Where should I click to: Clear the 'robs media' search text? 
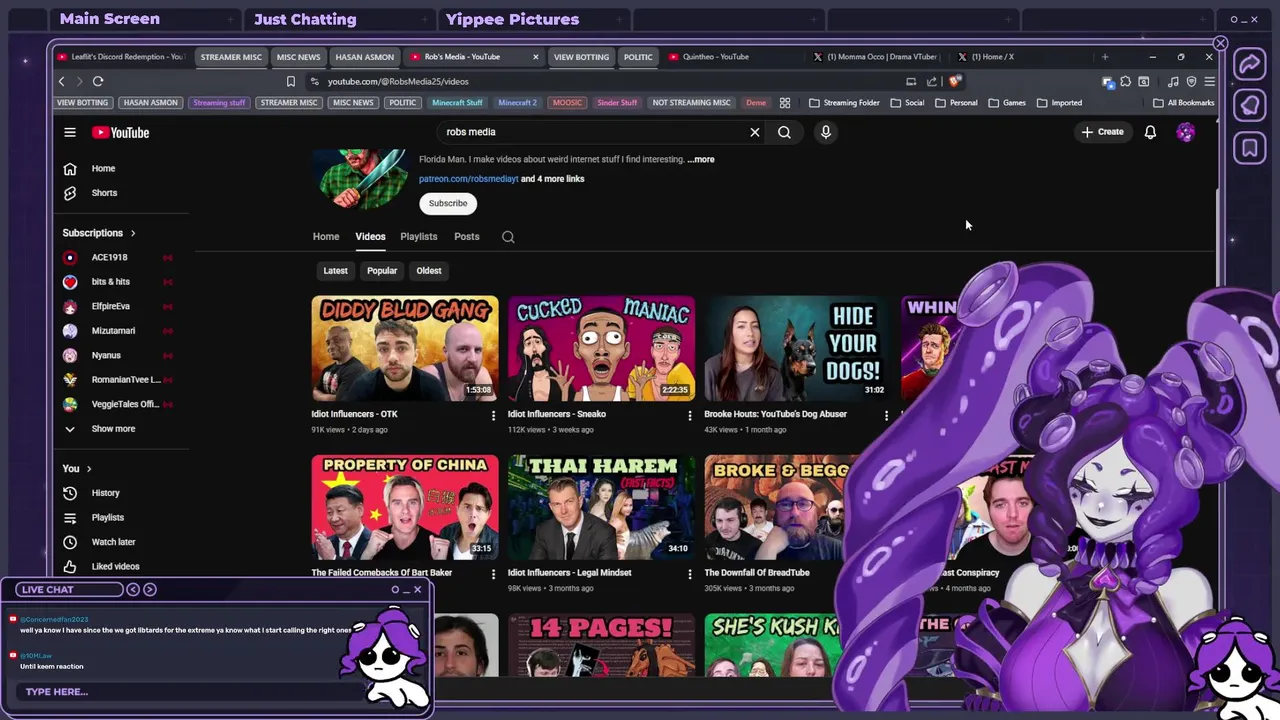point(755,132)
